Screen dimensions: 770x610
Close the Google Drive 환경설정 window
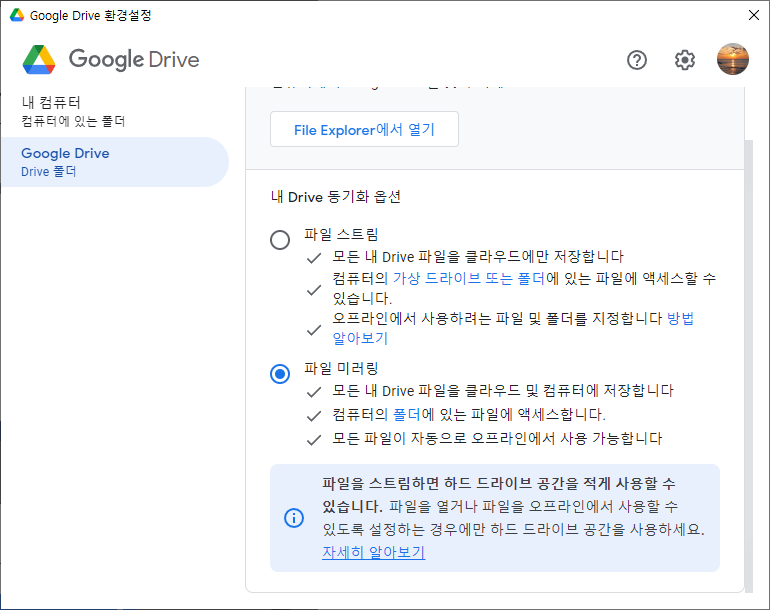pos(754,15)
